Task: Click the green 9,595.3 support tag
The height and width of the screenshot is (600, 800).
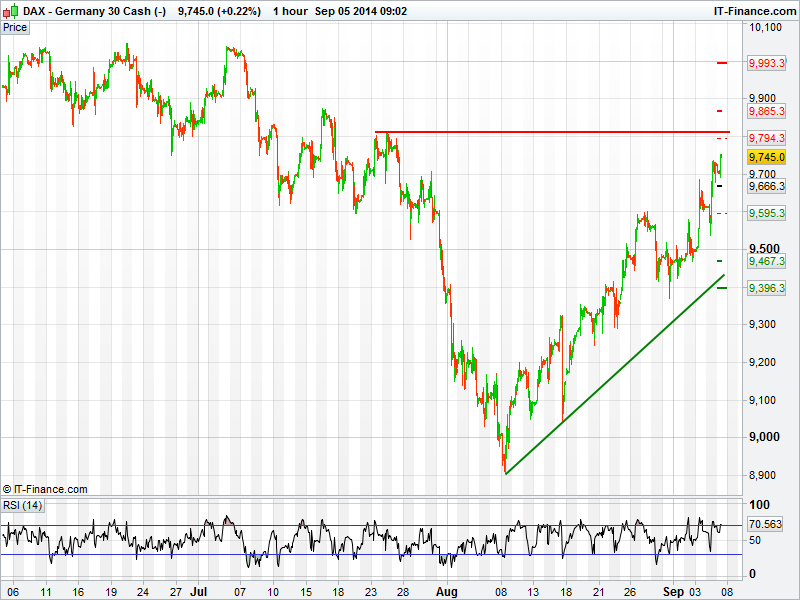Action: pos(767,213)
